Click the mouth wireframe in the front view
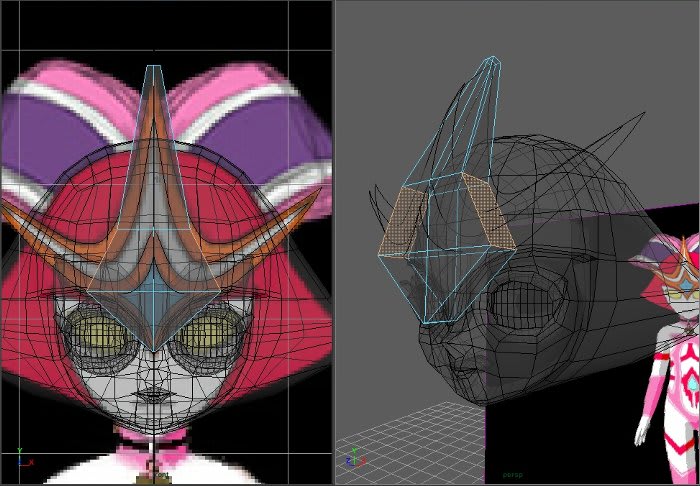The height and width of the screenshot is (486, 700). pos(153,395)
